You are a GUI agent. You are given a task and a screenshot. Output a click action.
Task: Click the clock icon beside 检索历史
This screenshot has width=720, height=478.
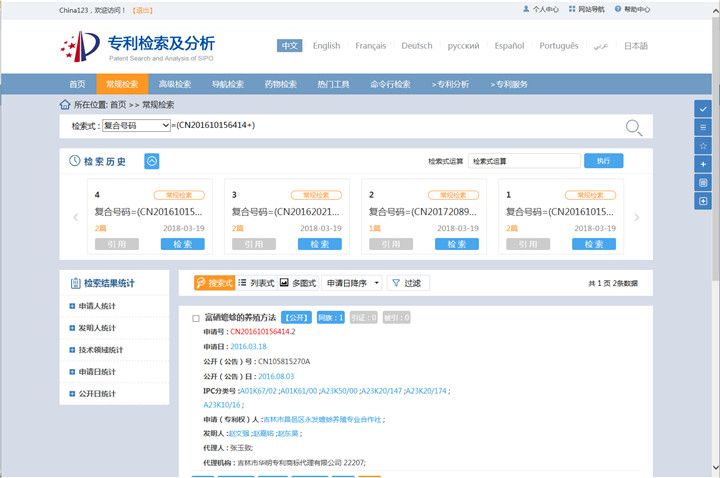[74, 161]
